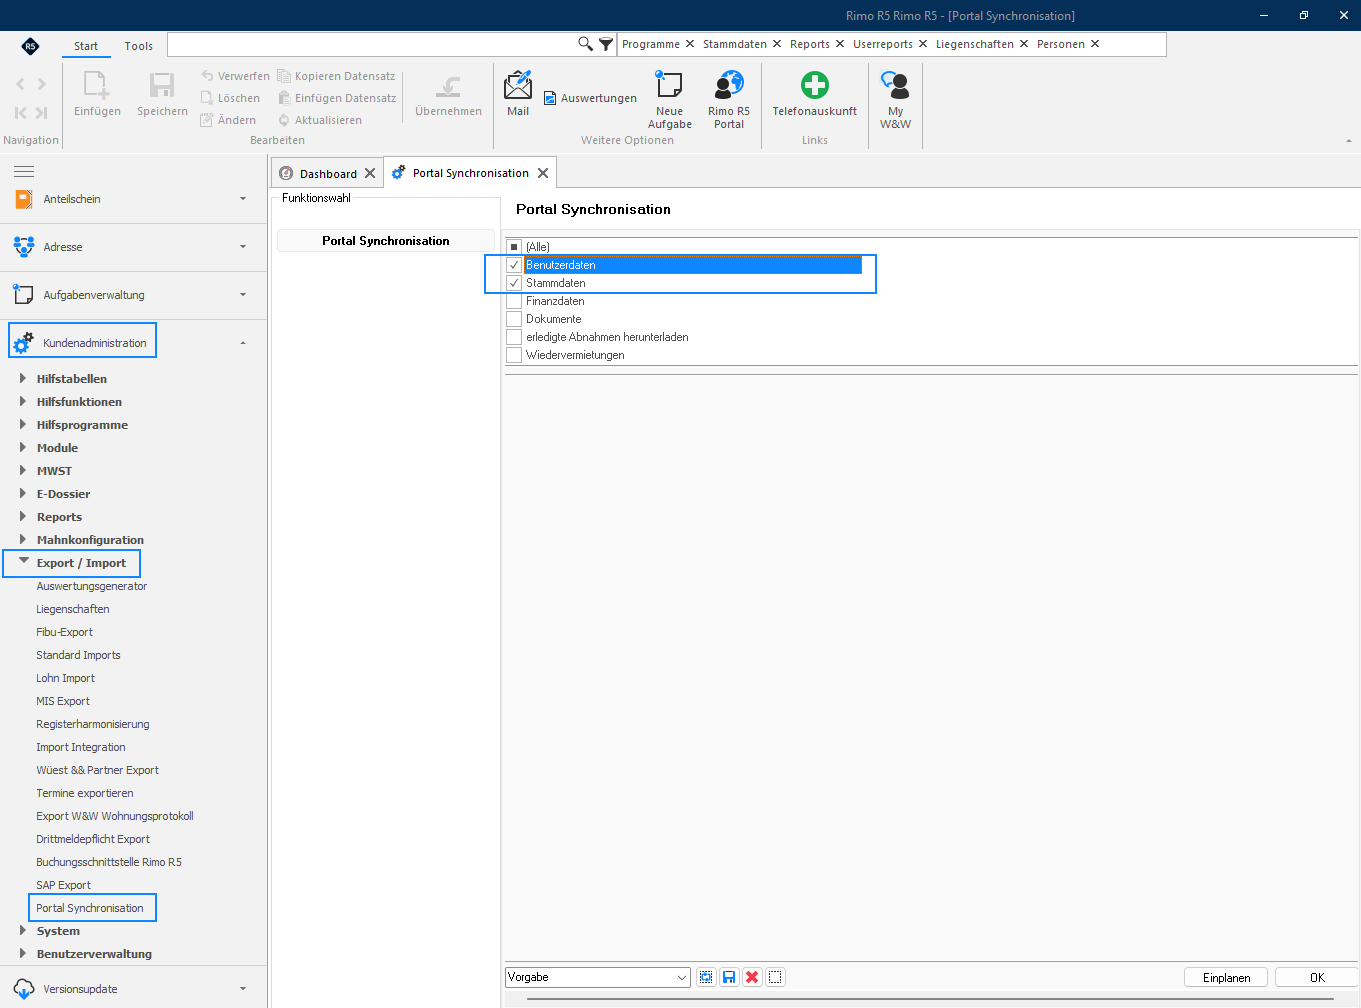Open Auswertungen in the ribbon
The width and height of the screenshot is (1361, 1008).
(x=590, y=98)
